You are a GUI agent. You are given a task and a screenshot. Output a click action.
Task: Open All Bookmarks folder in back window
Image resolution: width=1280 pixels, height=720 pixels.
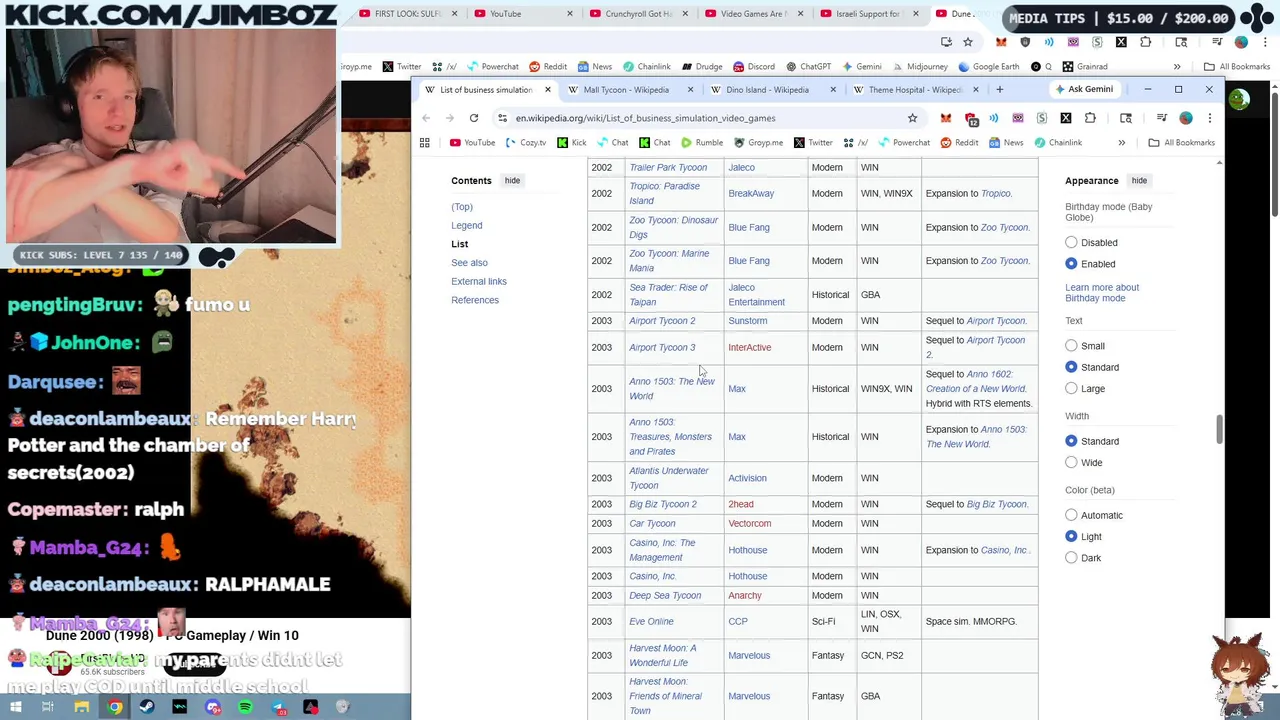click(x=1237, y=67)
